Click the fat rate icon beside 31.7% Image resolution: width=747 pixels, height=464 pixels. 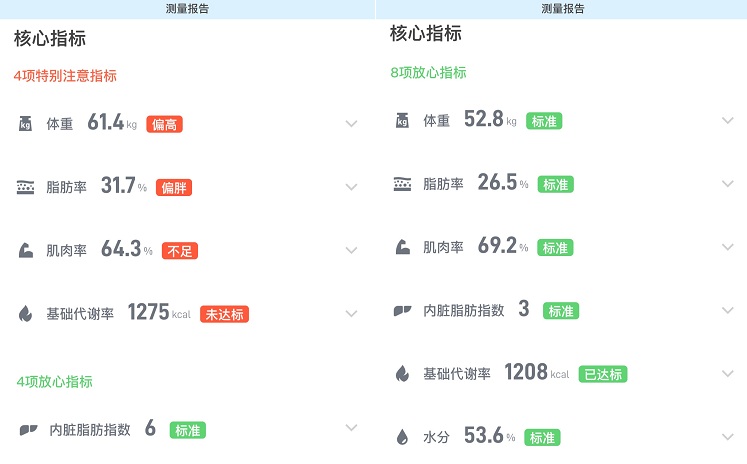pyautogui.click(x=25, y=187)
